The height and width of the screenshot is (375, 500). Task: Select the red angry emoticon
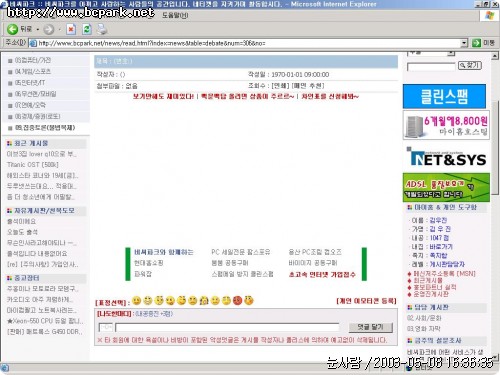tap(237, 301)
